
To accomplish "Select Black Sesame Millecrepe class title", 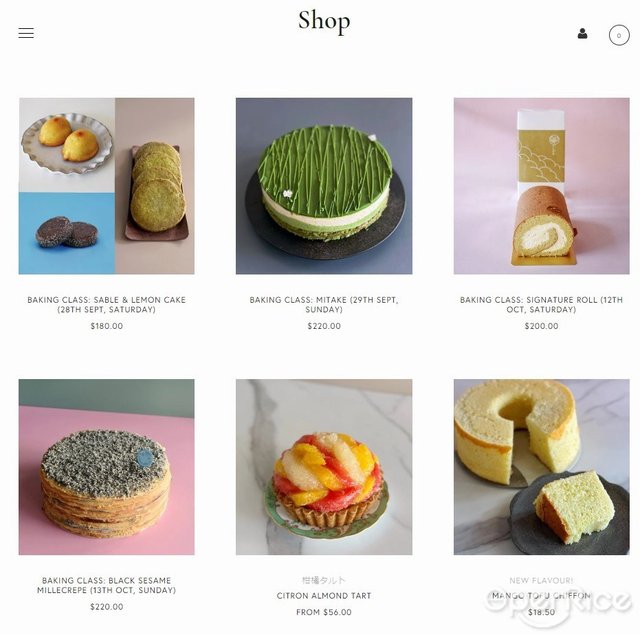I will coord(107,585).
